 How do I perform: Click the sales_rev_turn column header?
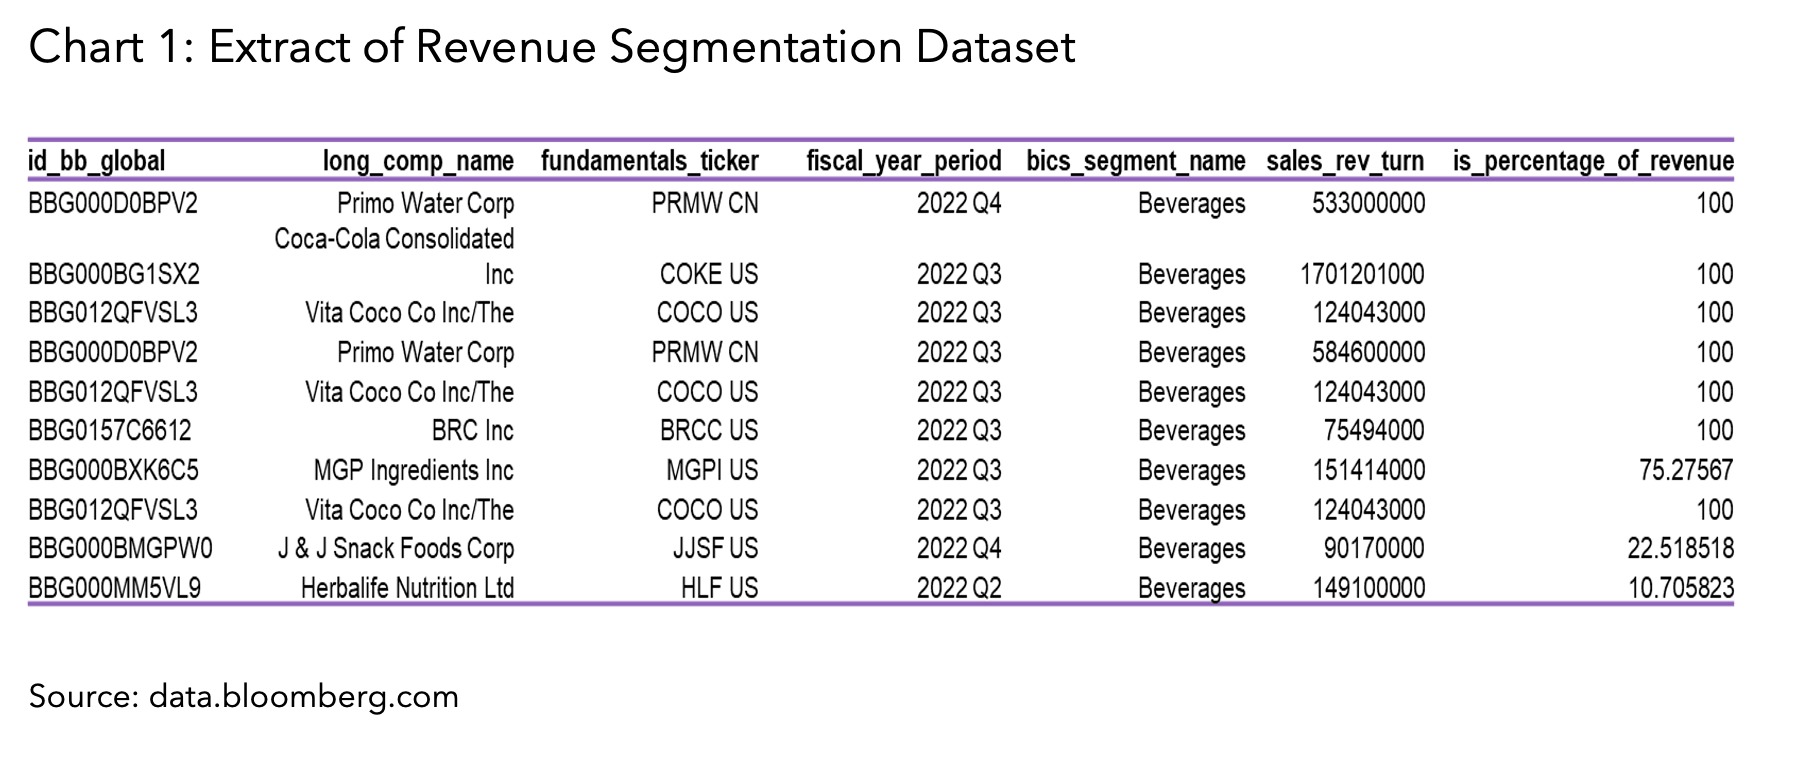click(1345, 161)
